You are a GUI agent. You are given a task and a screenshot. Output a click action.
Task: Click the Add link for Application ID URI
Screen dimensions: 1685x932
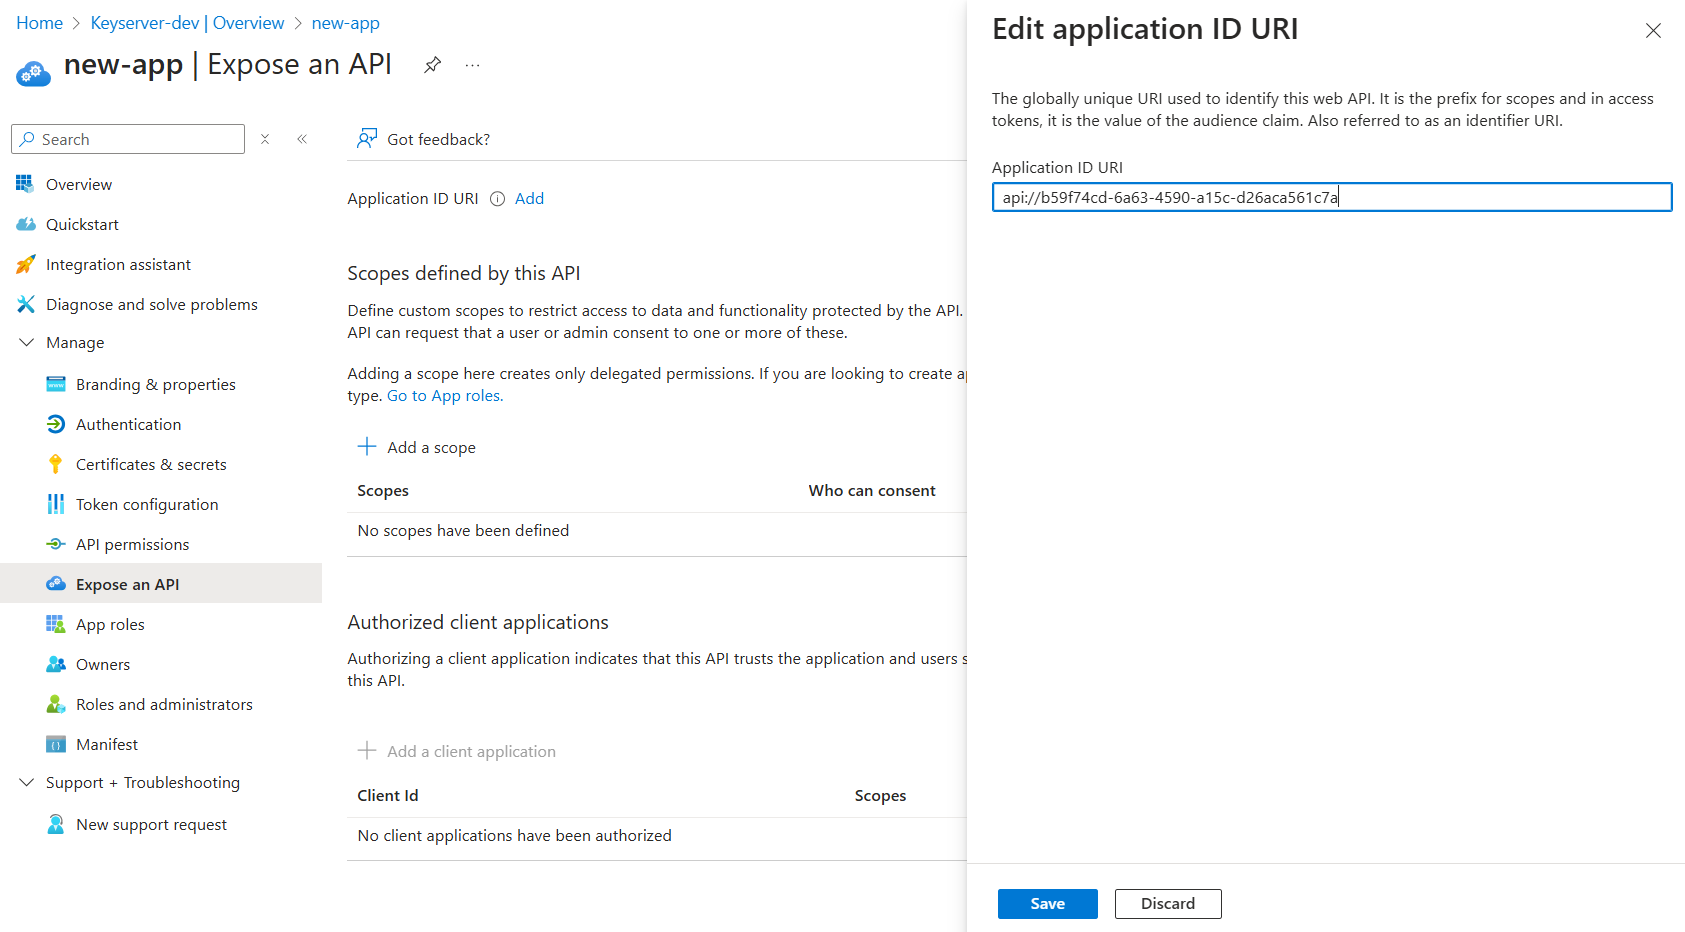point(529,199)
